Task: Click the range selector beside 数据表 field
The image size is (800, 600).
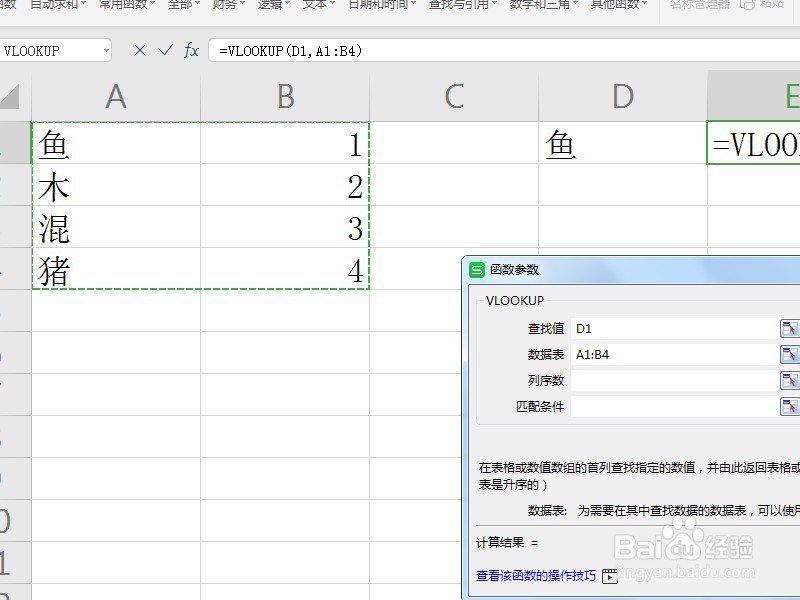Action: pyautogui.click(x=790, y=353)
